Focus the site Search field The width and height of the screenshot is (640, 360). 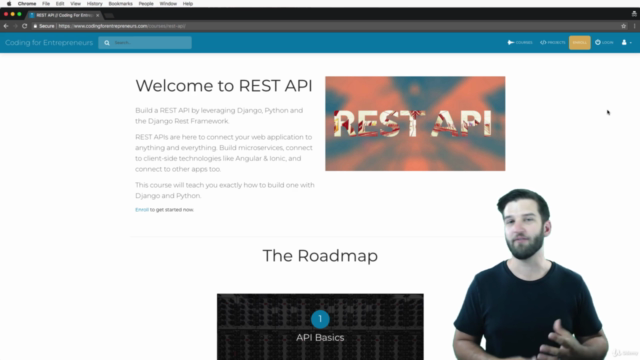click(x=145, y=42)
